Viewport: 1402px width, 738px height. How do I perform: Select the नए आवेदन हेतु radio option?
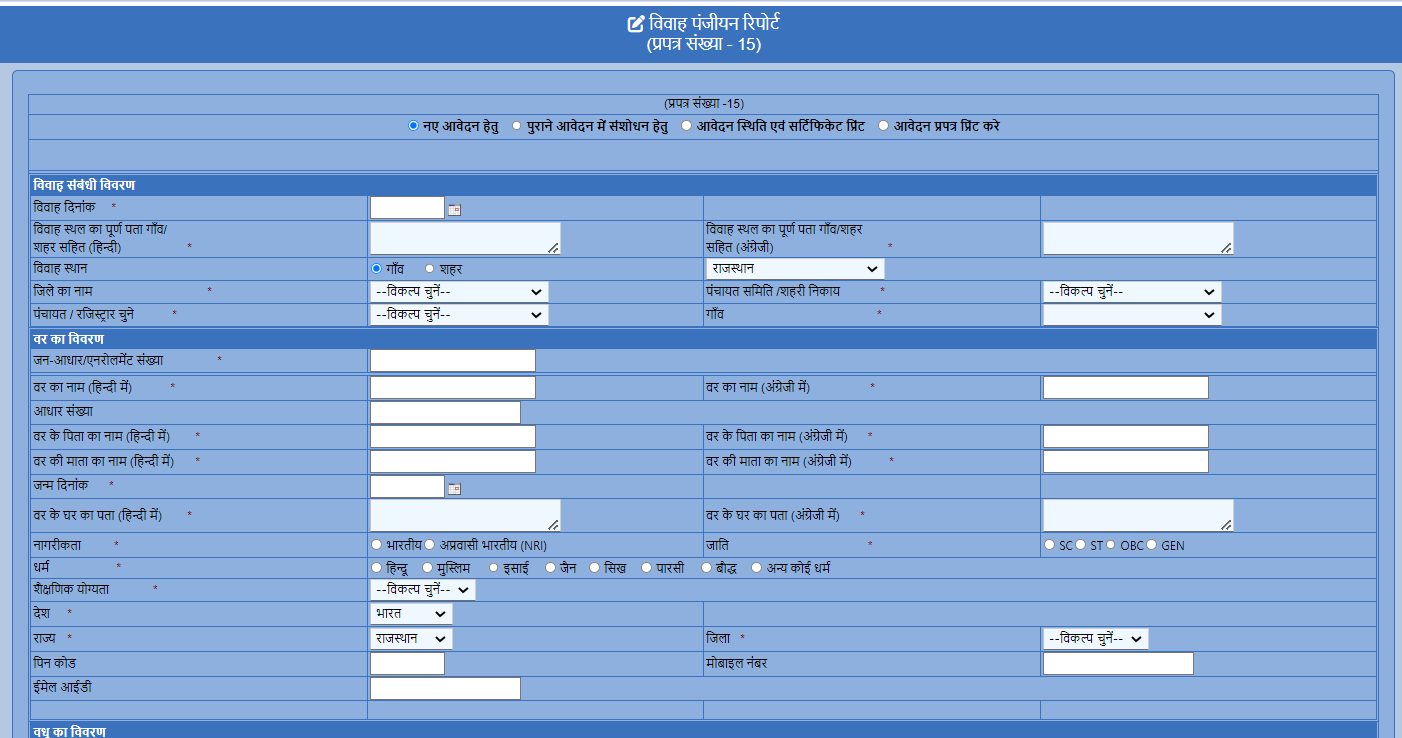pos(414,126)
